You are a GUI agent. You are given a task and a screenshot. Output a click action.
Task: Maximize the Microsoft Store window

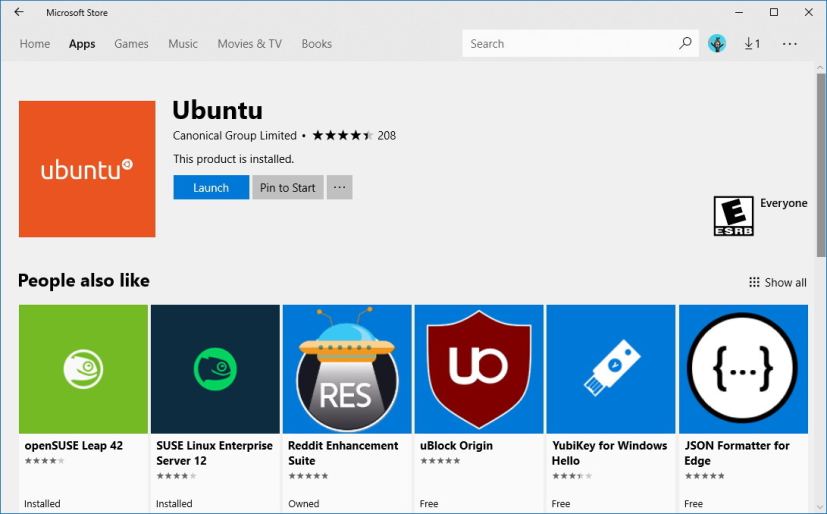[774, 12]
